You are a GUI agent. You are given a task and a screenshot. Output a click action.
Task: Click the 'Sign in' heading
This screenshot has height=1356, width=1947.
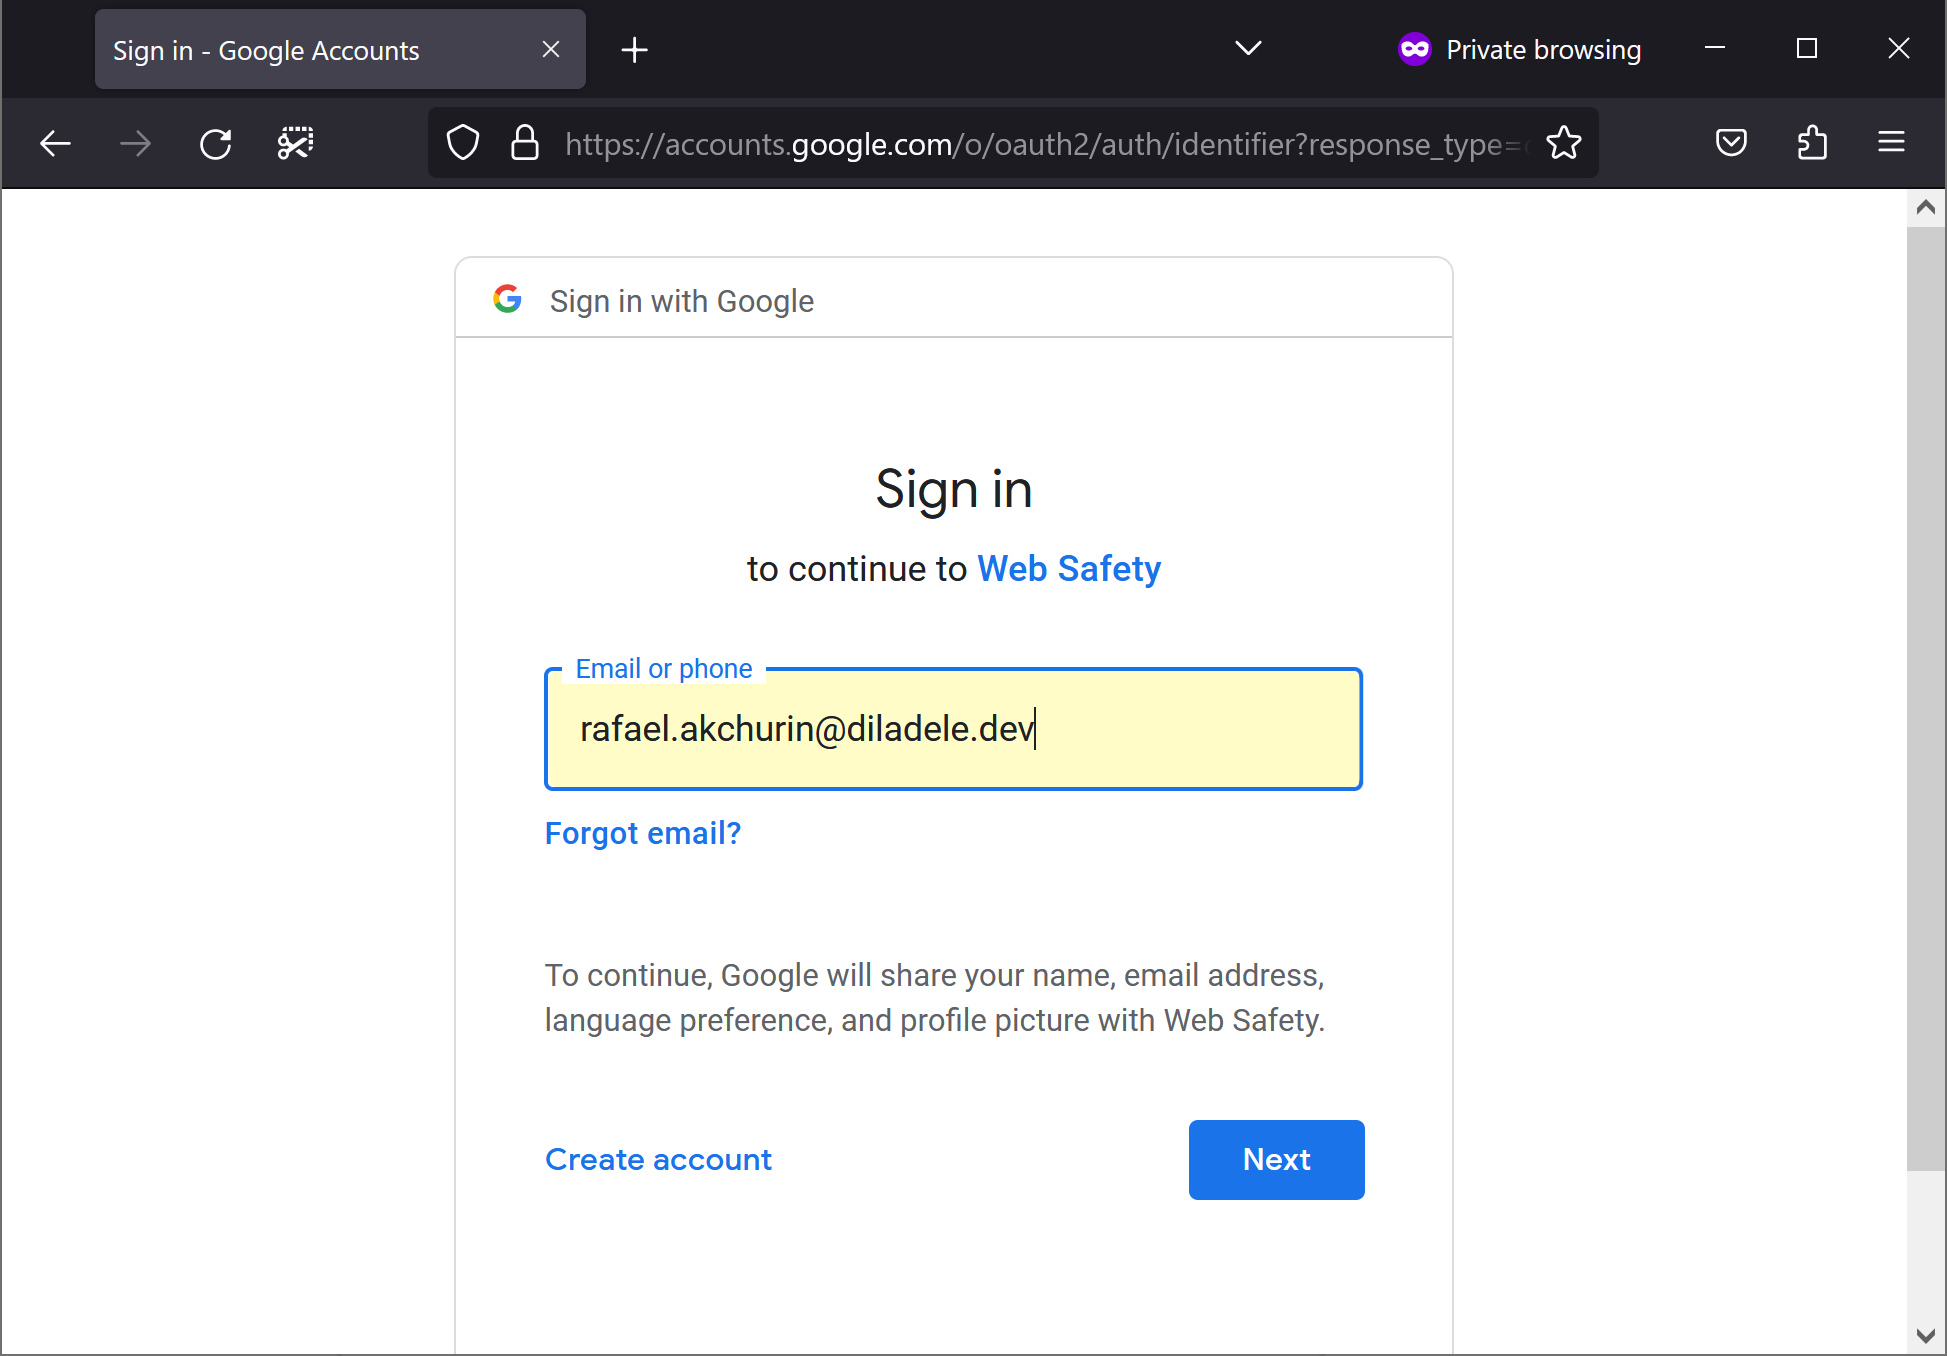(953, 489)
